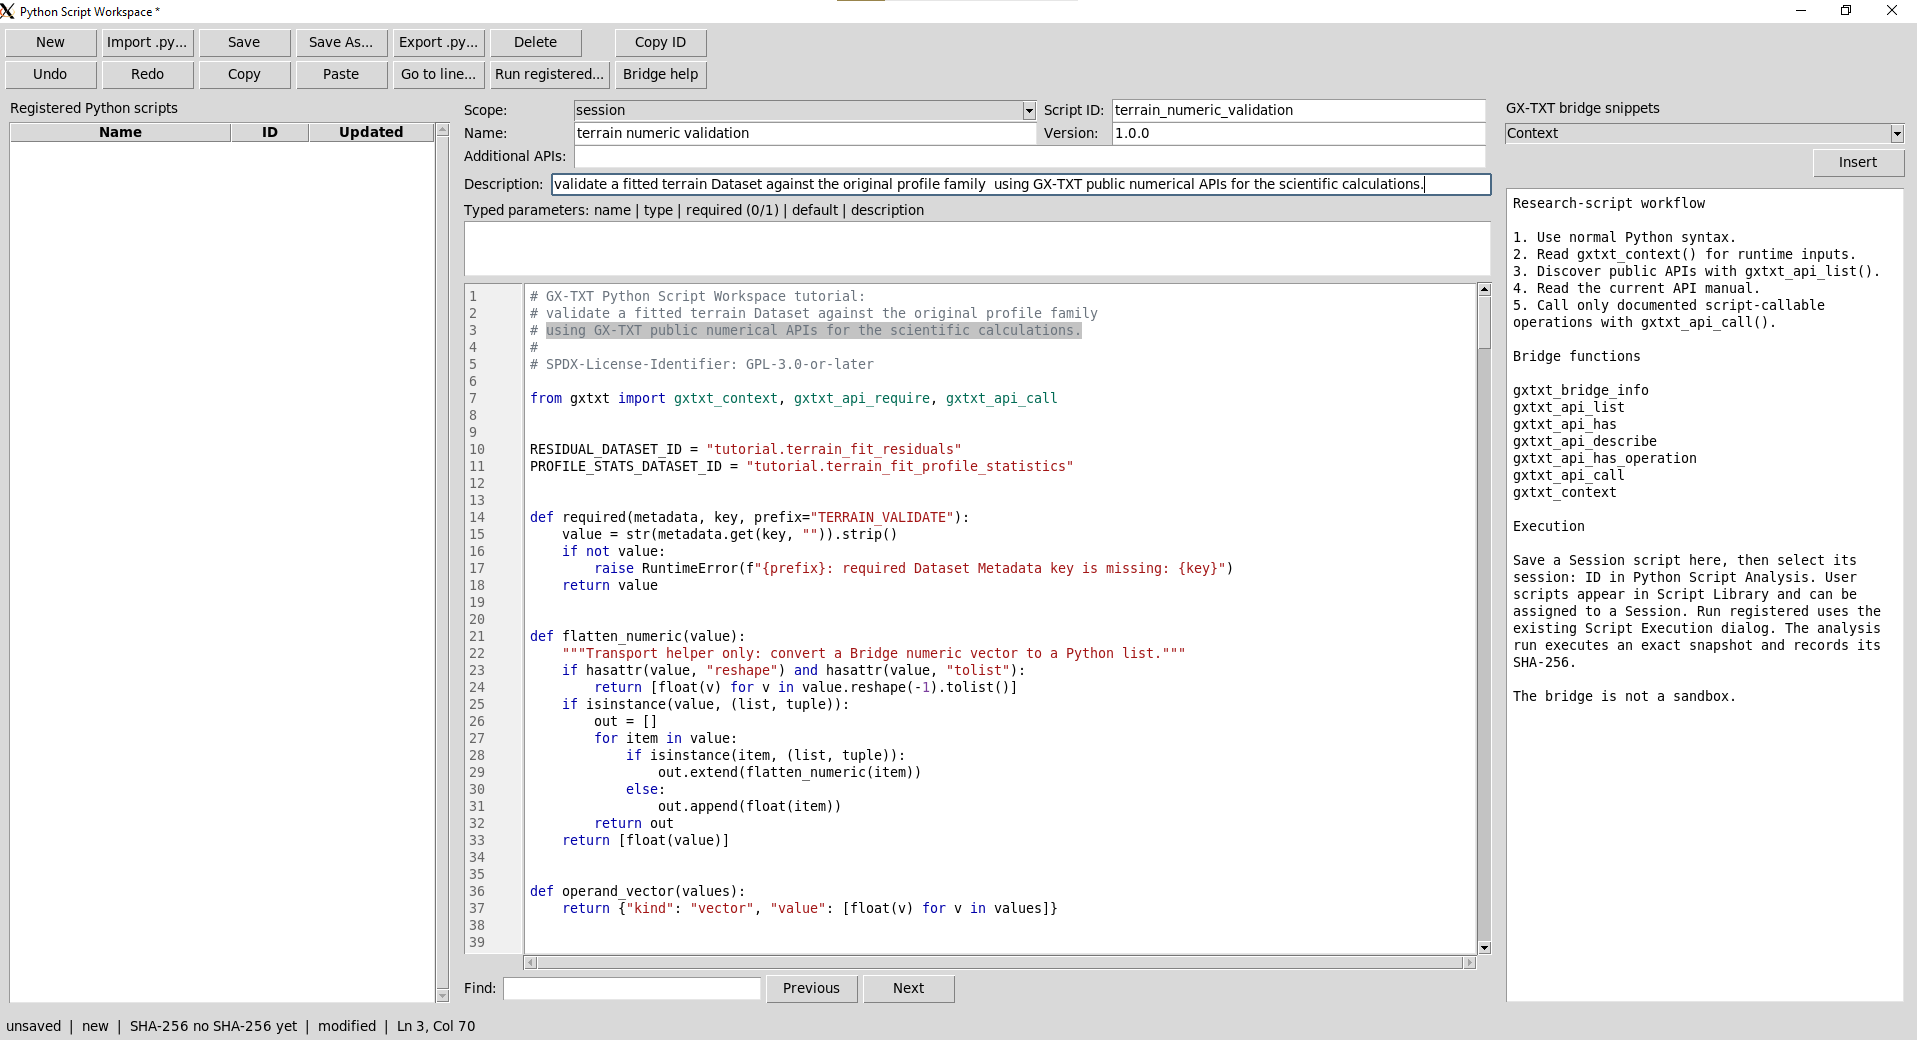Click the Additional APIs field
Viewport: 1917px width, 1040px height.
point(1030,156)
